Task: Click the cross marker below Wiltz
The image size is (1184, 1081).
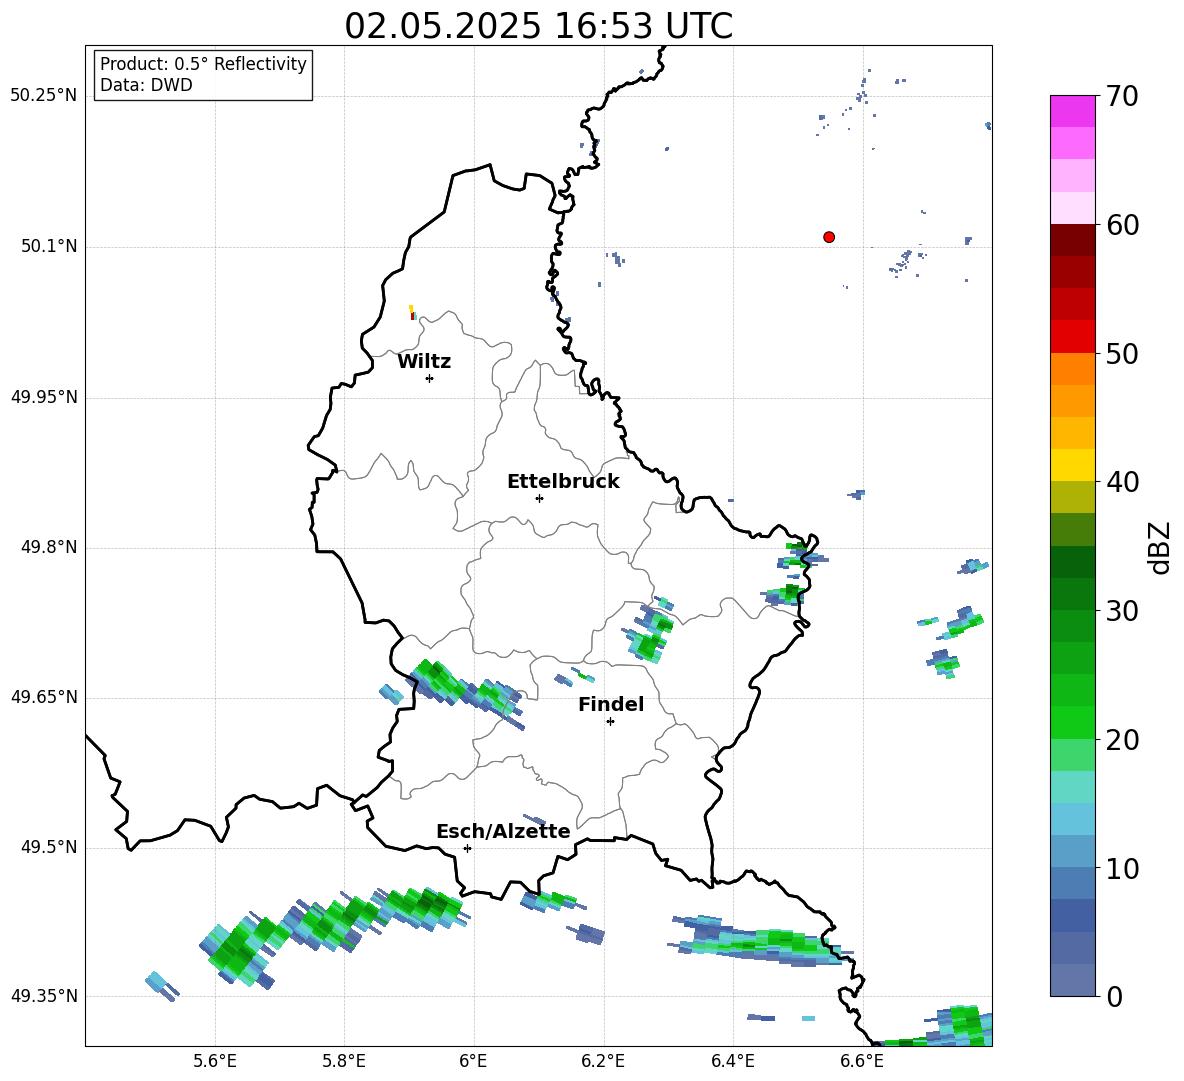Action: coord(430,378)
